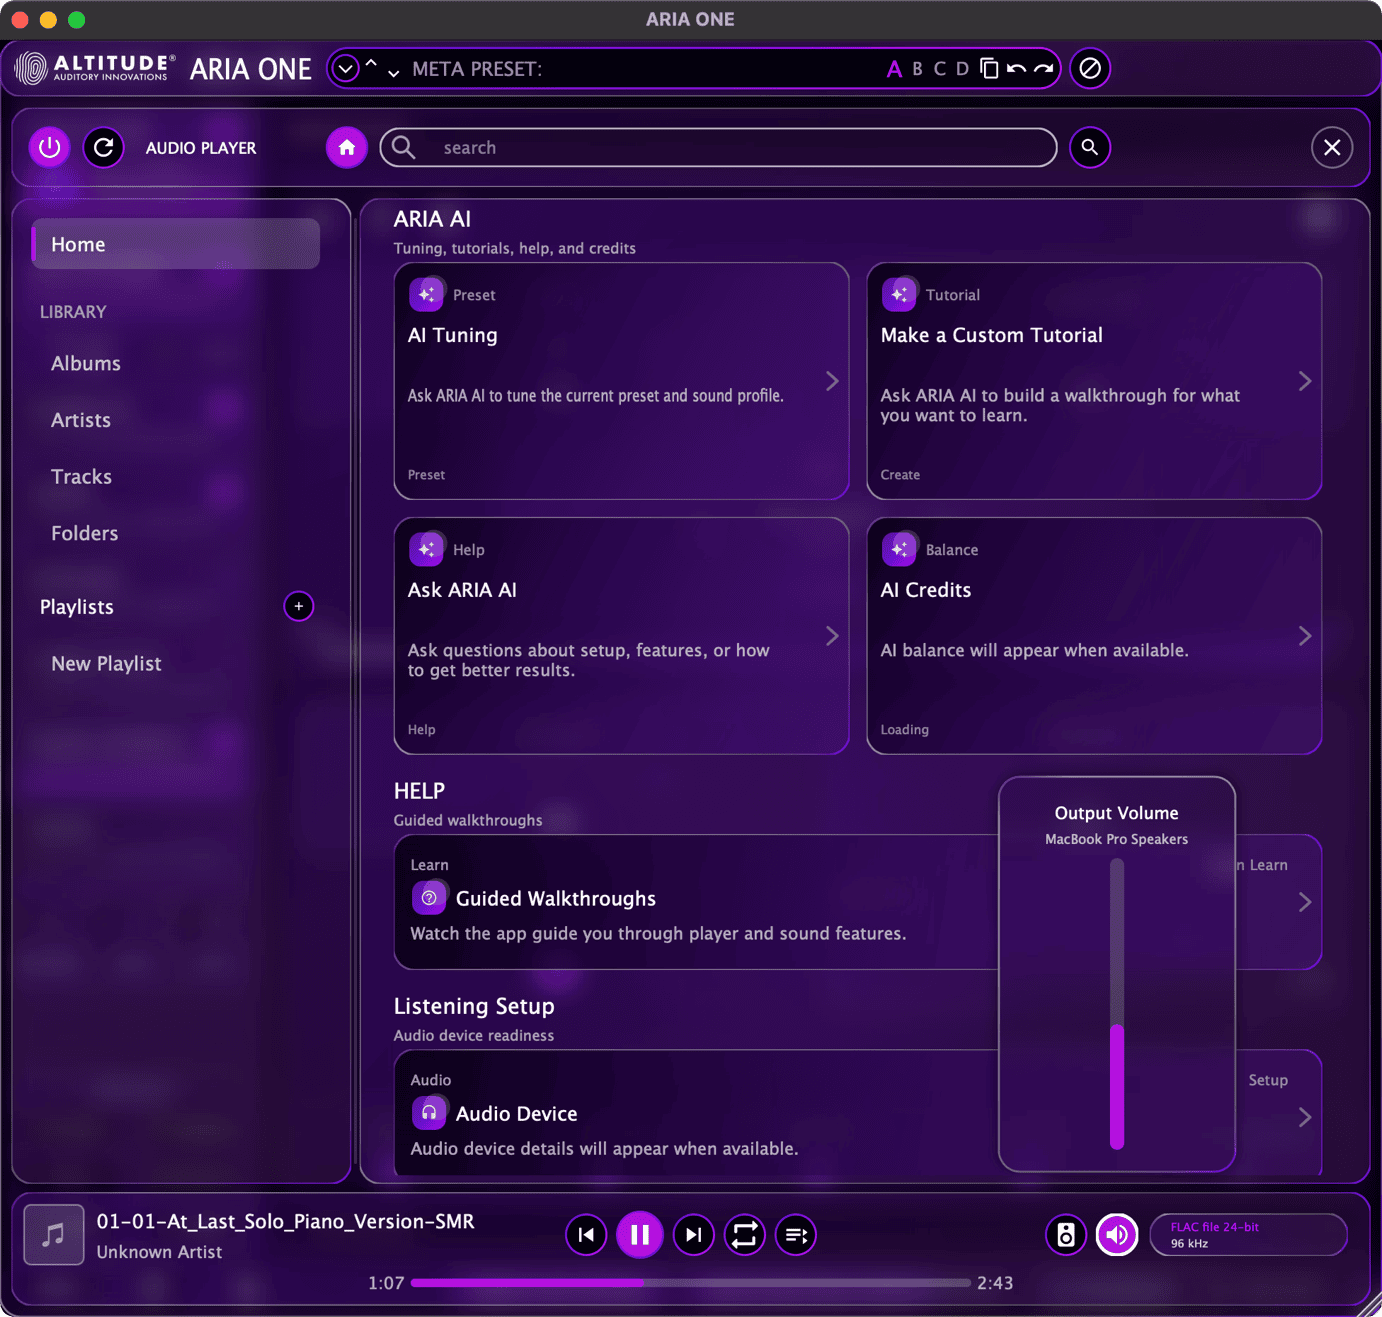Viewport: 1382px width, 1317px height.
Task: Add a playlist with the plus icon
Action: (298, 606)
